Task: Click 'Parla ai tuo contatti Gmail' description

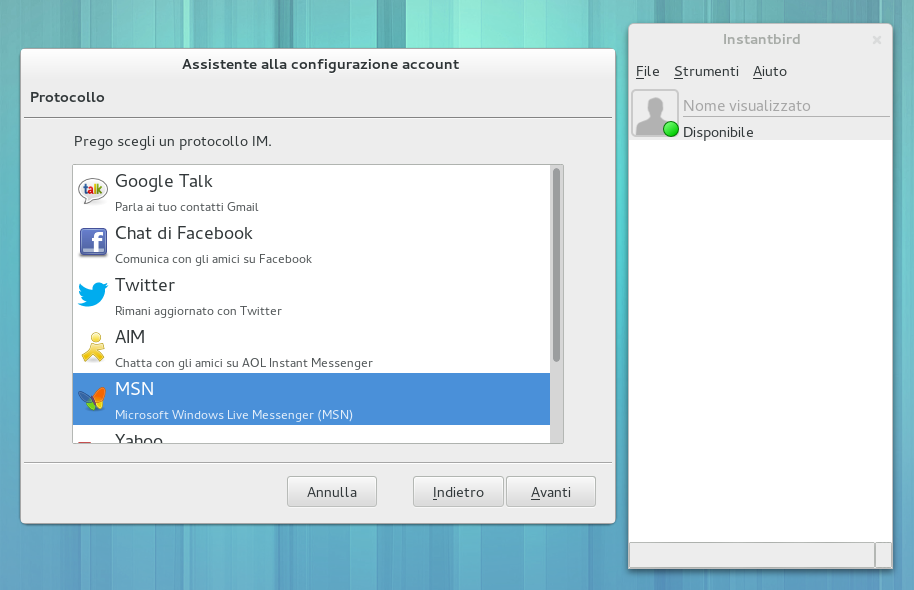Action: click(x=187, y=207)
